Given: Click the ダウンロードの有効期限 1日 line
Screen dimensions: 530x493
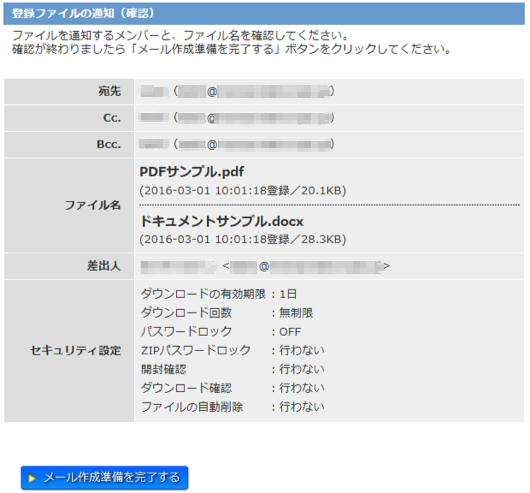Looking at the screenshot, I should (219, 294).
